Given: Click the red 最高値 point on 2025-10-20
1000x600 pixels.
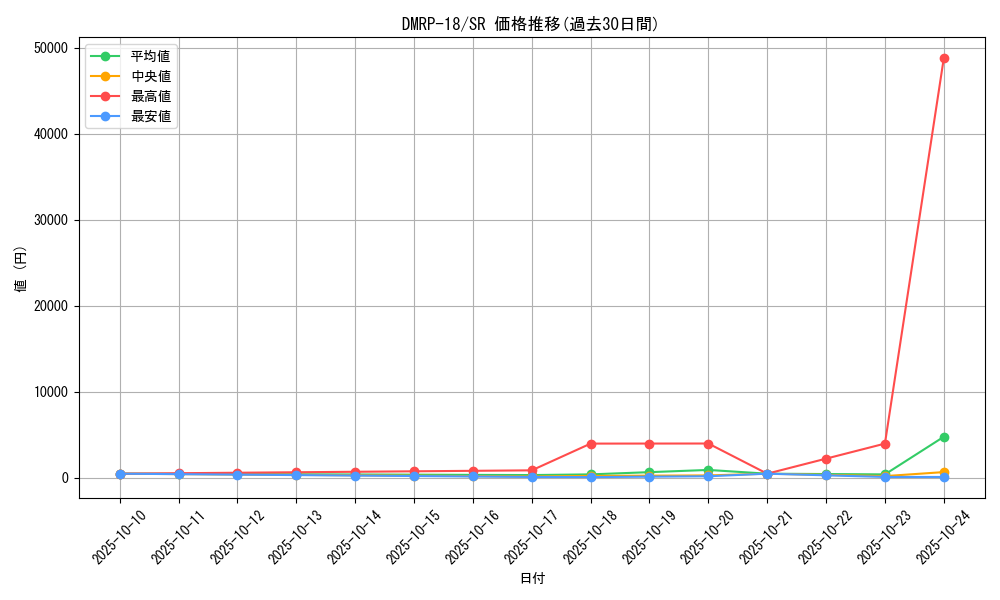Looking at the screenshot, I should tap(708, 444).
